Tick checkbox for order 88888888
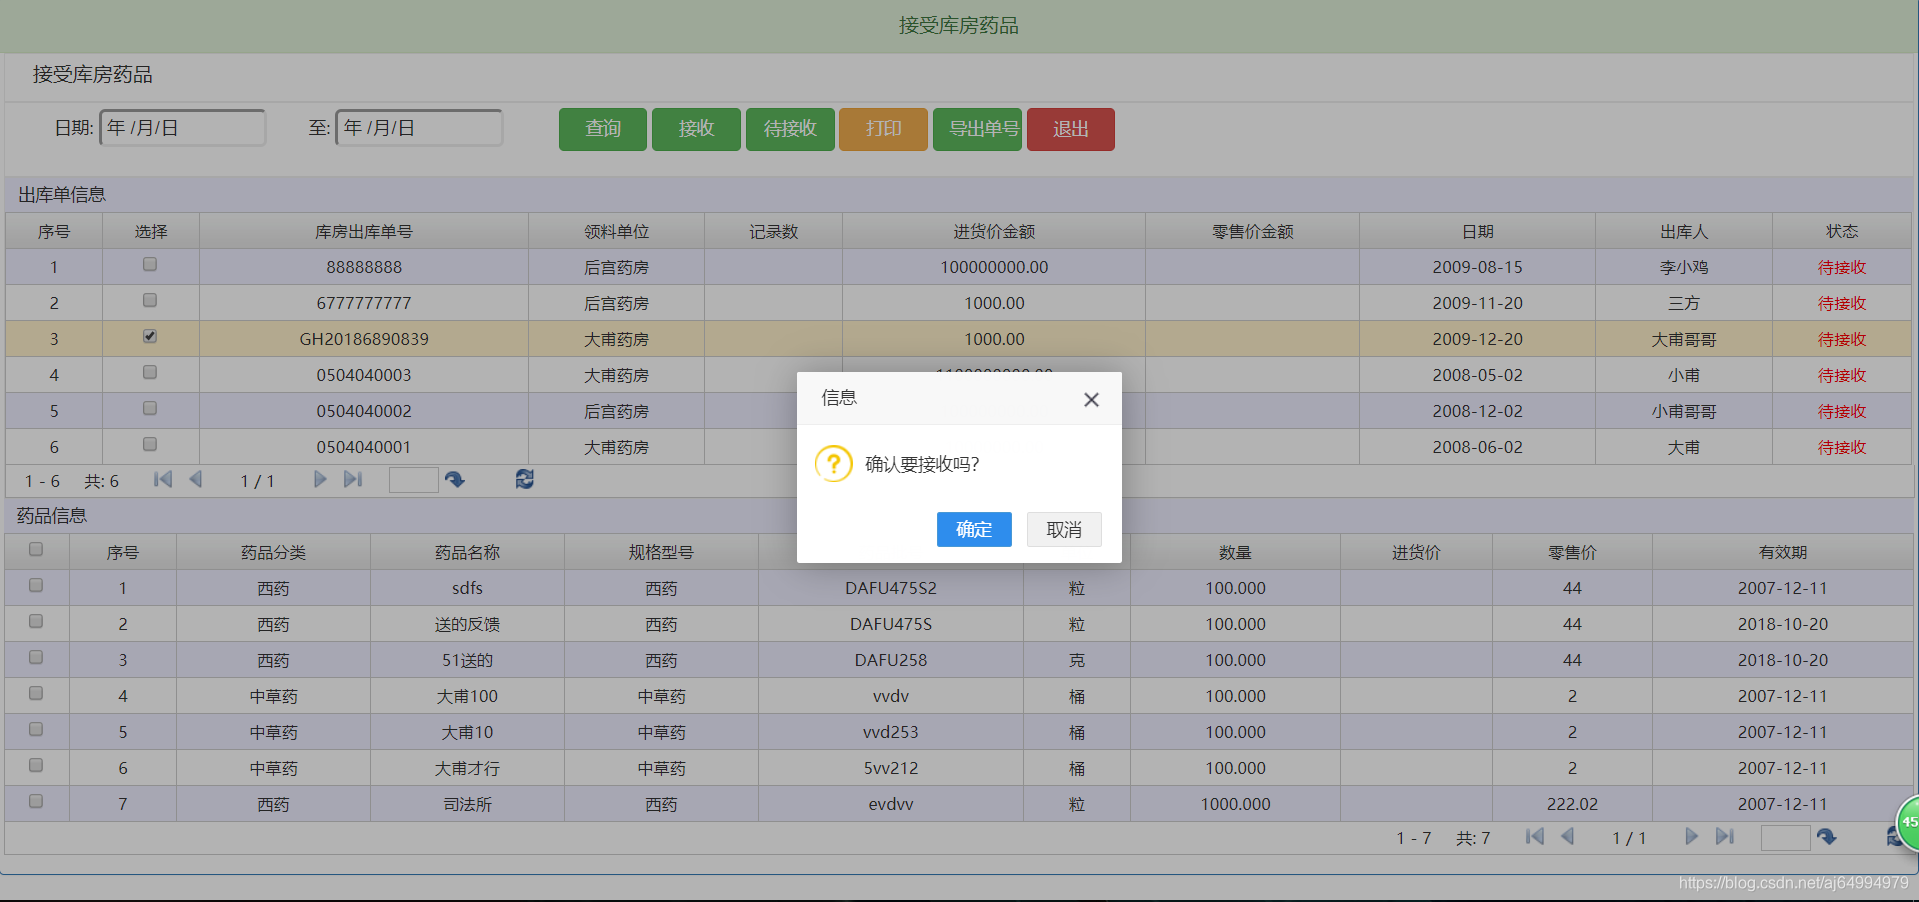Viewport: 1919px width, 902px height. click(150, 265)
